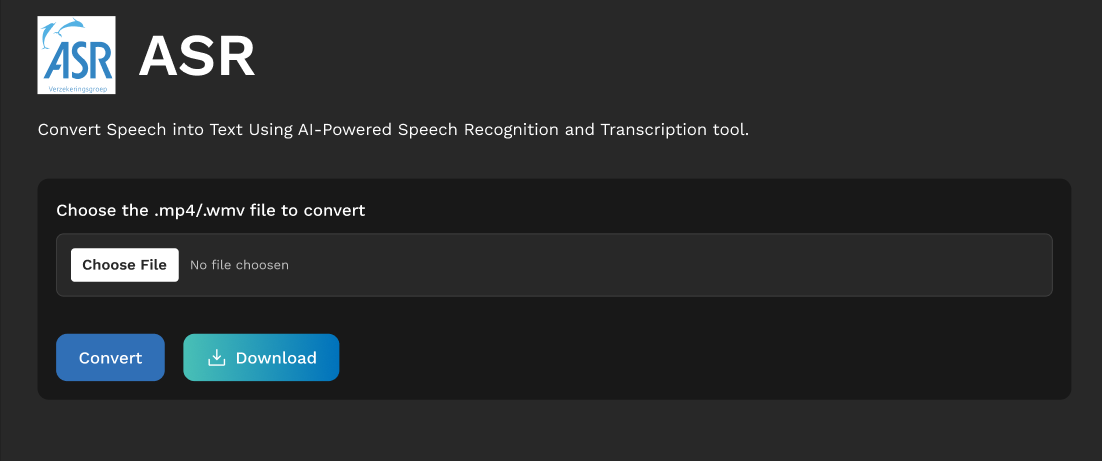Click the word "Convert" in the file label
1102x461 pixels.
tap(336, 210)
